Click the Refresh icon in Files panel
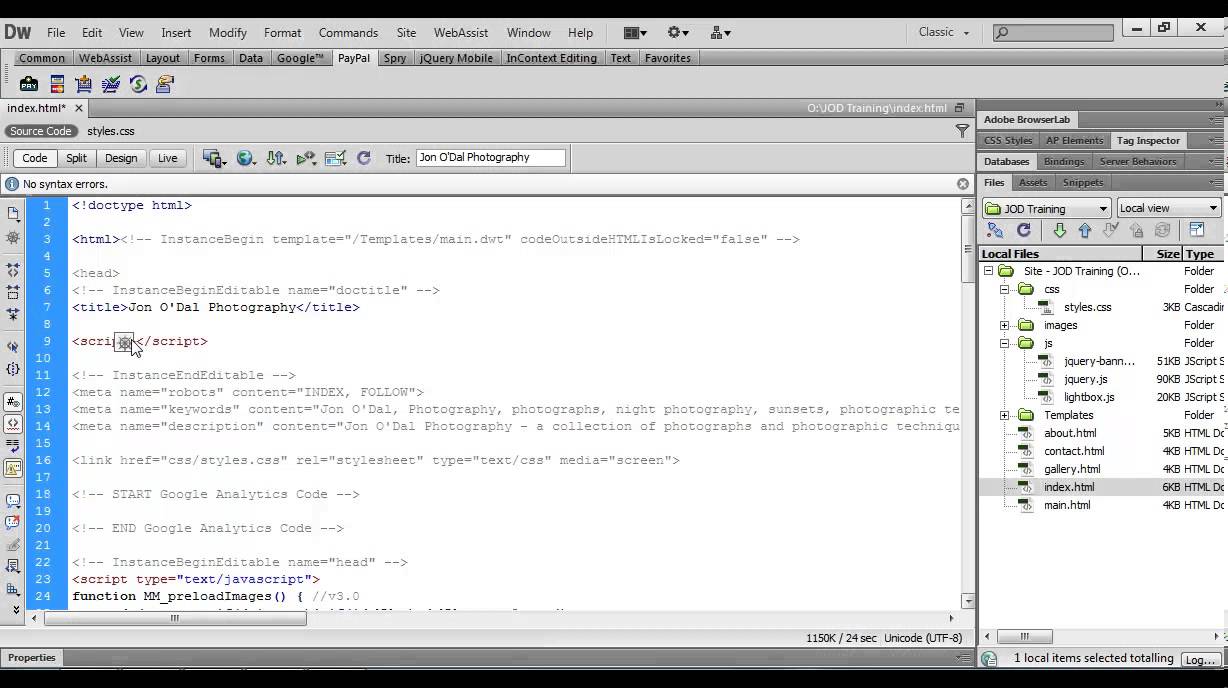1228x688 pixels. 1024,231
